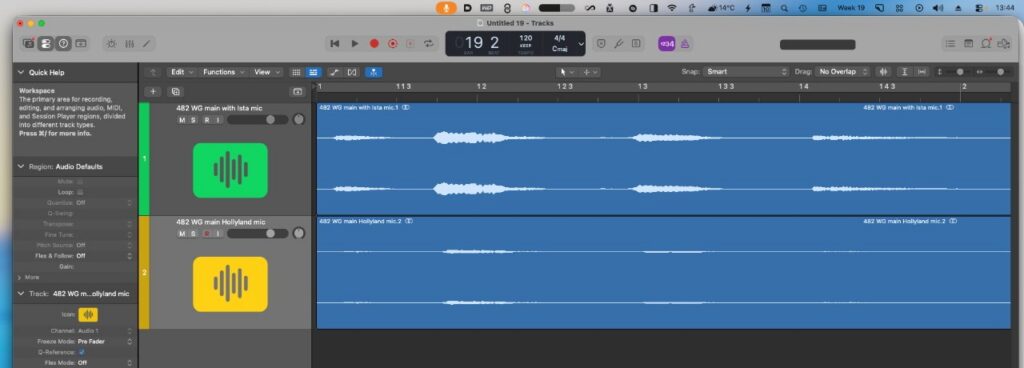Click the tuner fork icon

pos(618,44)
